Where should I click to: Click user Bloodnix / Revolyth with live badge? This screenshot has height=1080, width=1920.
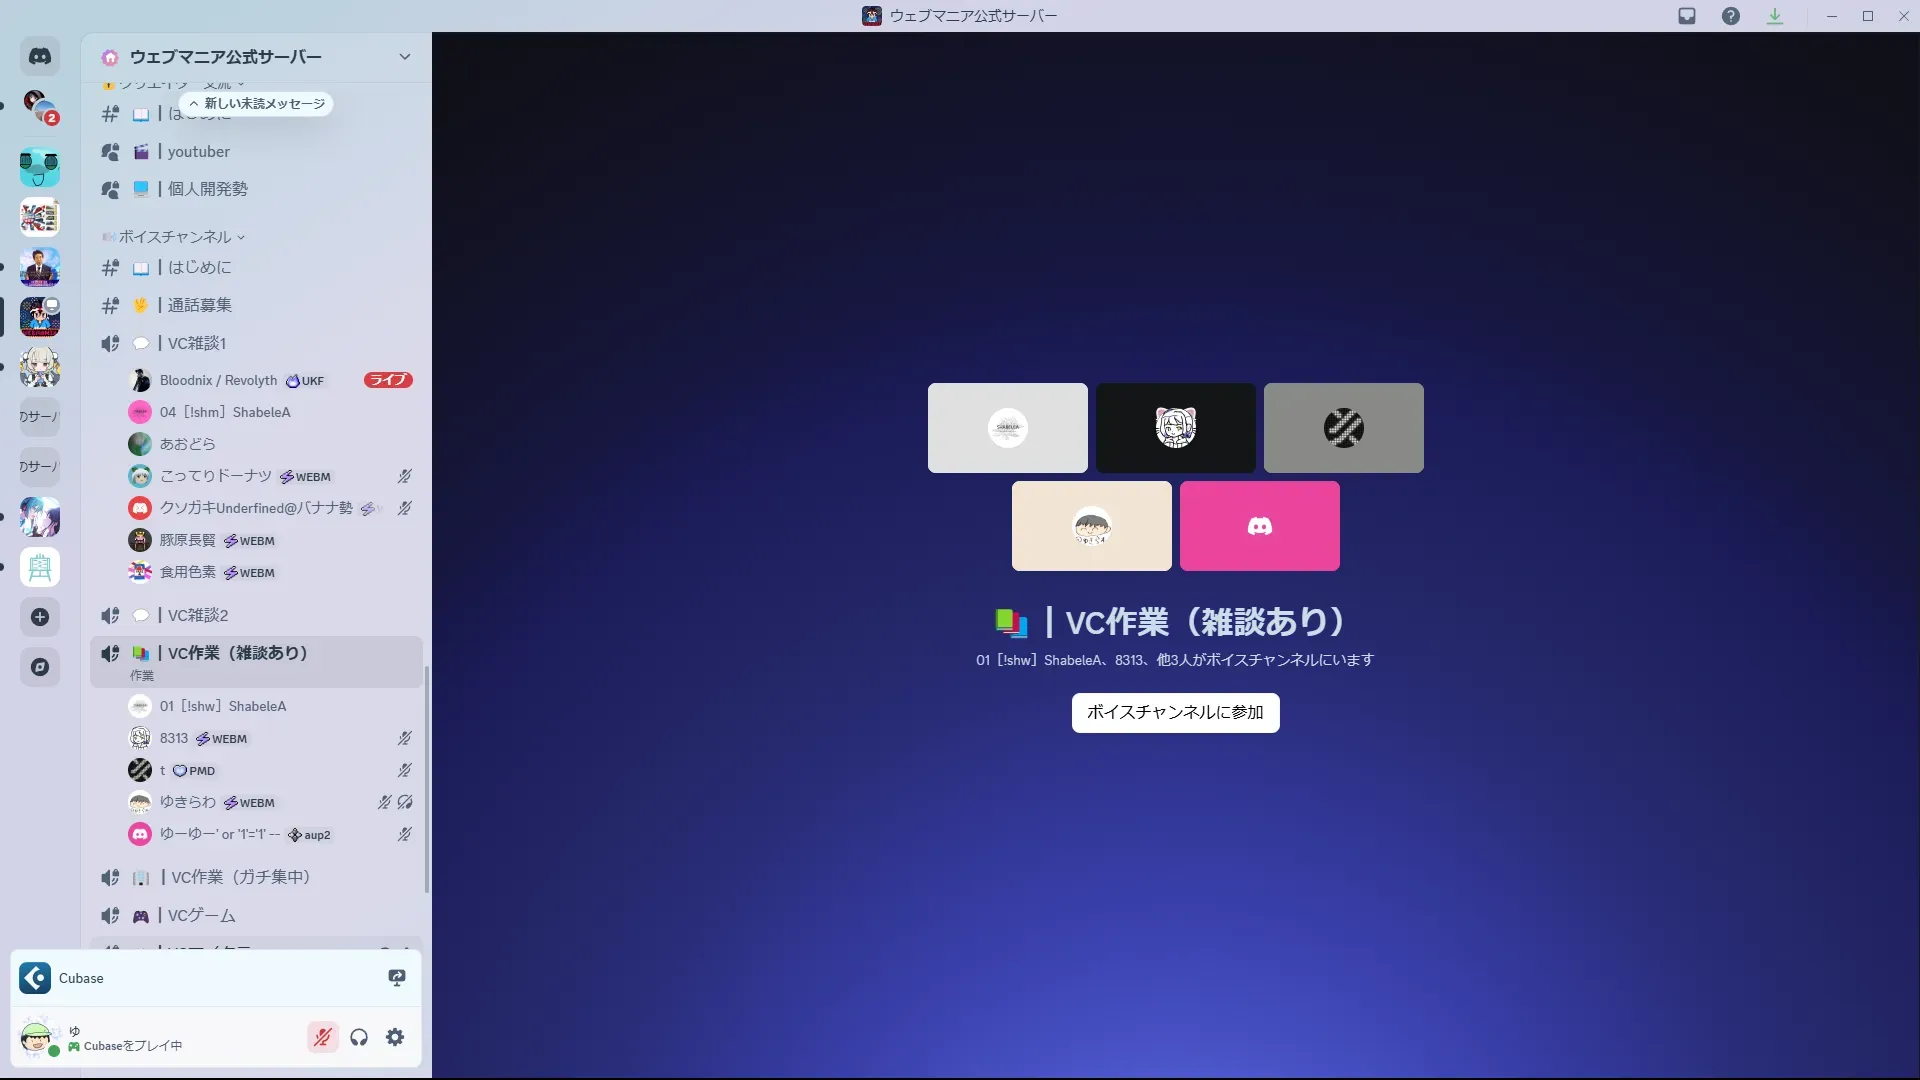(218, 381)
